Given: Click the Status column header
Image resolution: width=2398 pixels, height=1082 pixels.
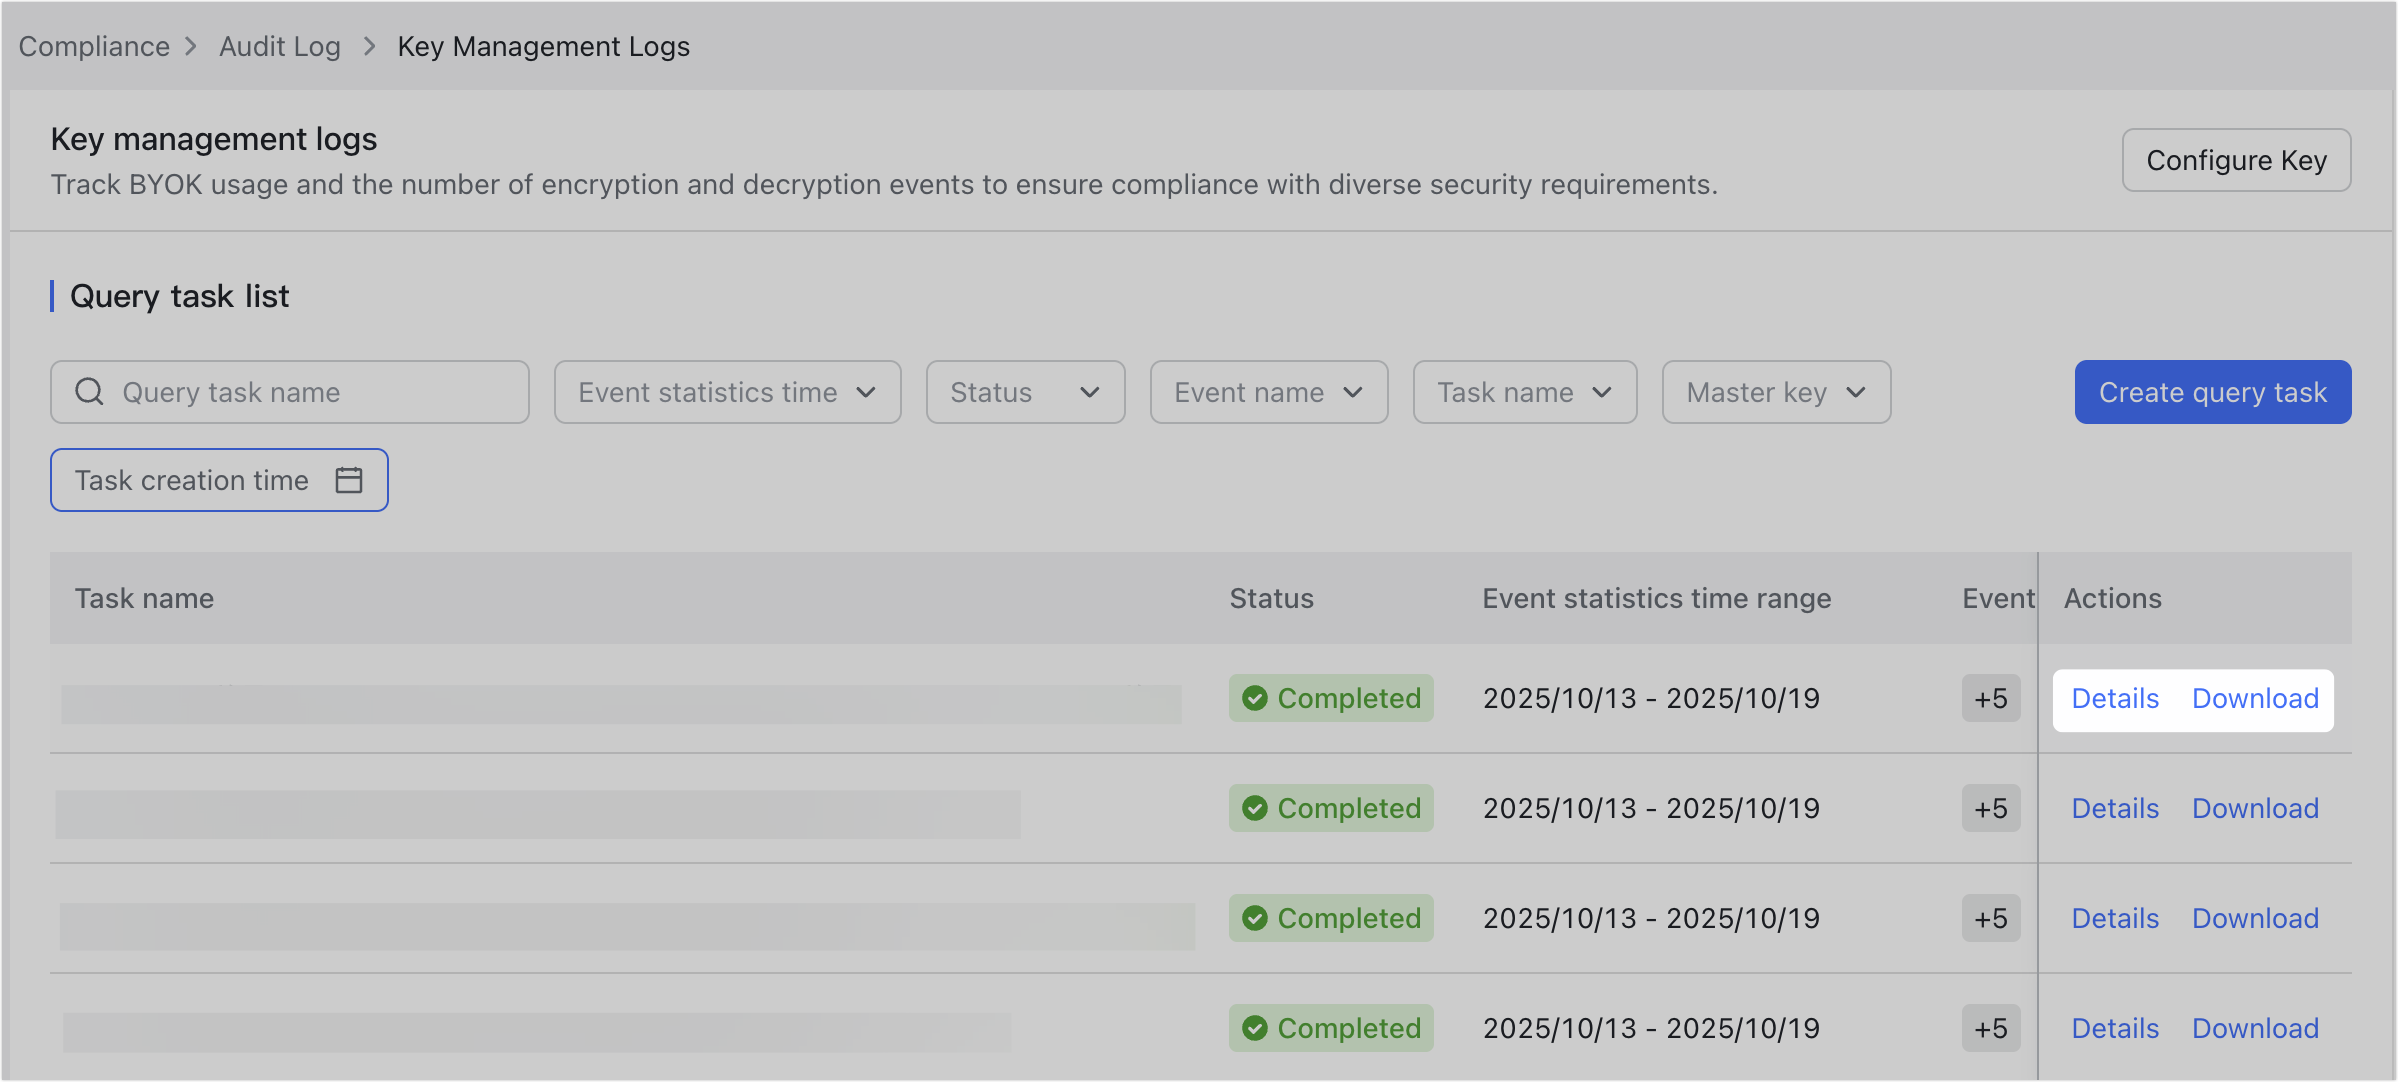Looking at the screenshot, I should pos(1271,598).
